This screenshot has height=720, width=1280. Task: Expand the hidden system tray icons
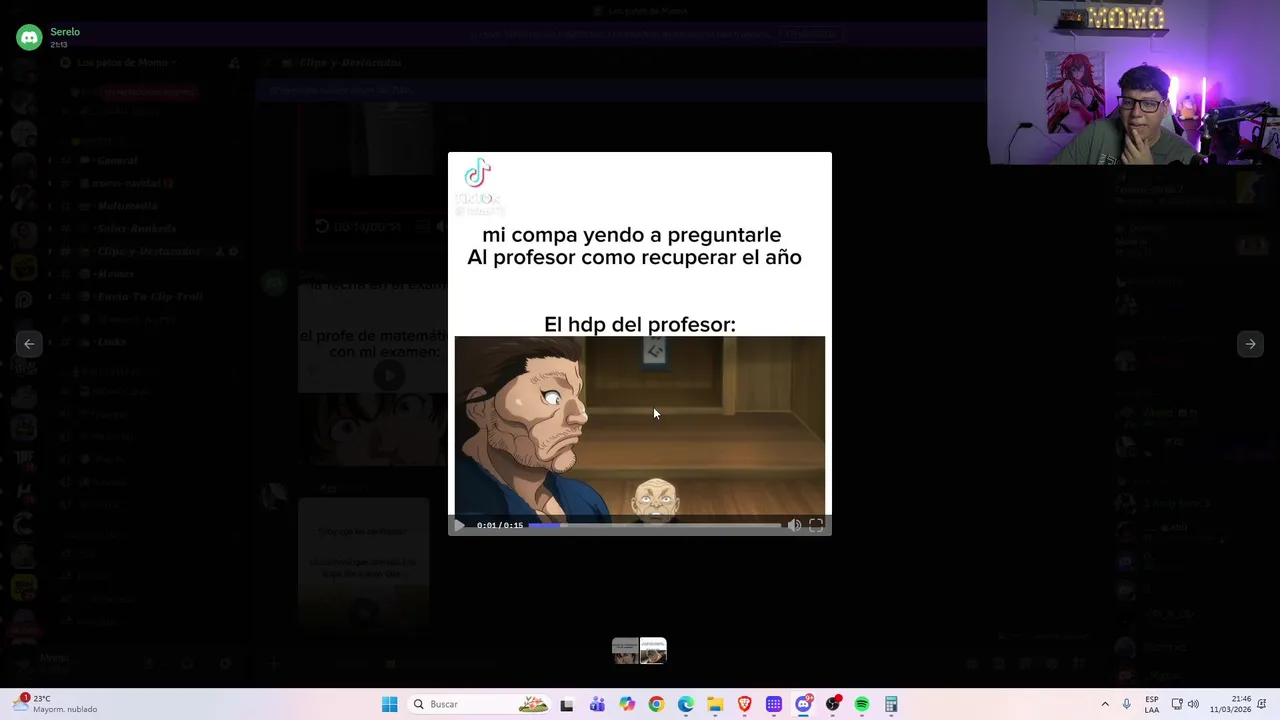pos(1105,704)
